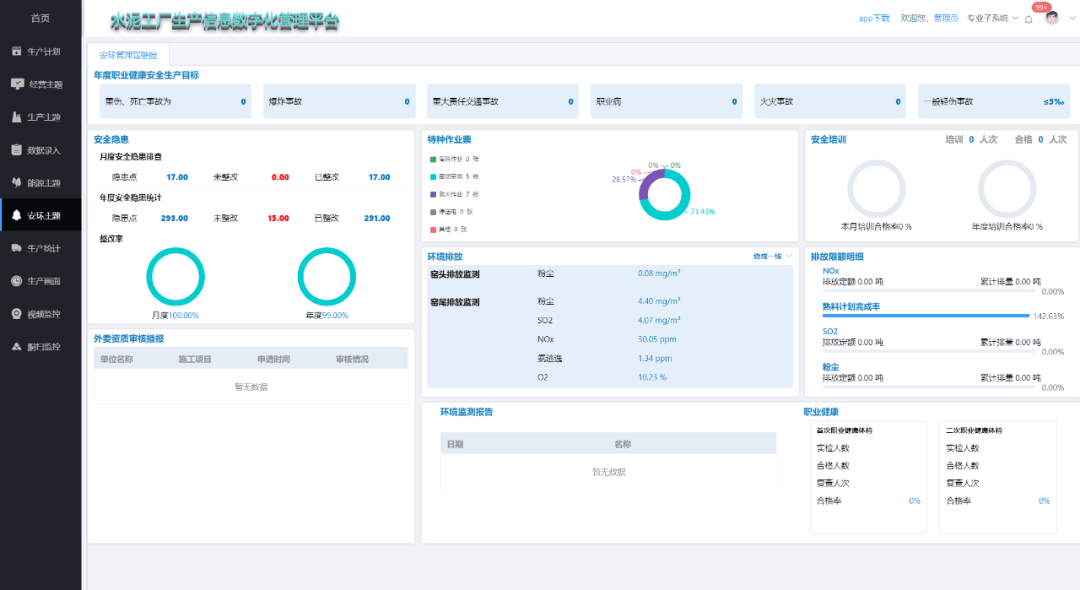Click the 生产画面 clock icon
The width and height of the screenshot is (1080, 590).
click(17, 281)
